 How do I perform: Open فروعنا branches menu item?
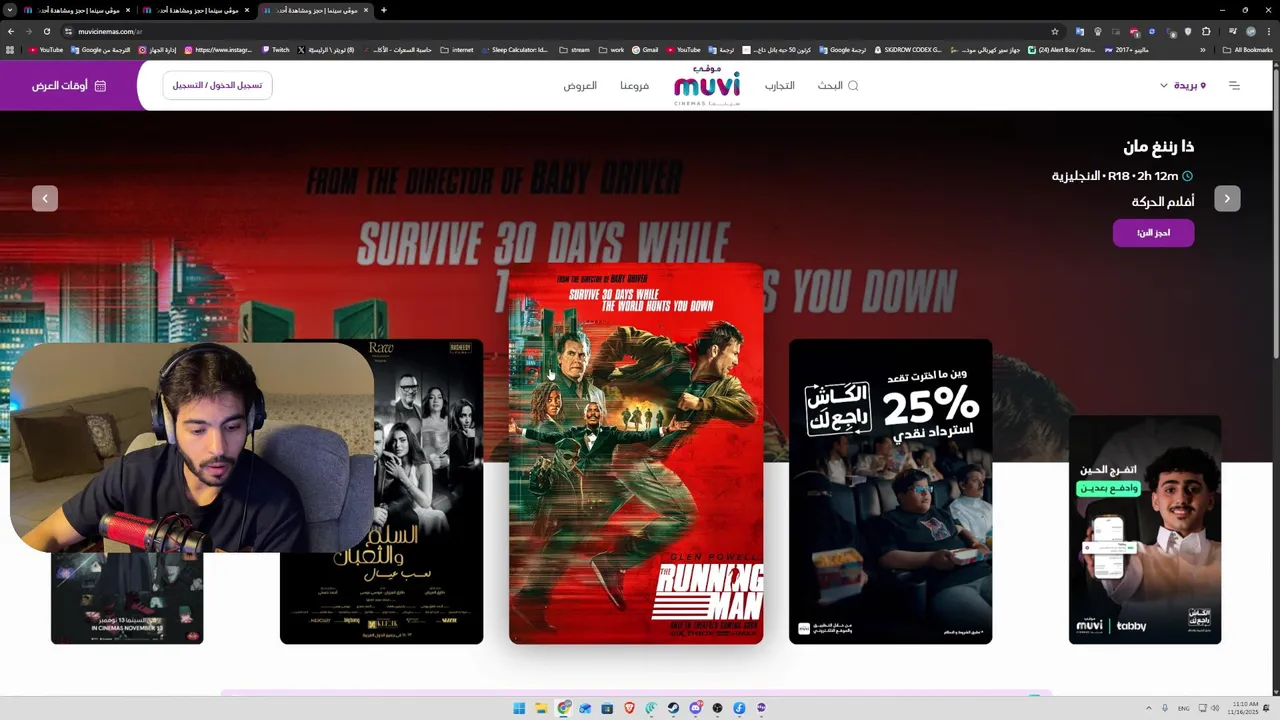pyautogui.click(x=634, y=85)
